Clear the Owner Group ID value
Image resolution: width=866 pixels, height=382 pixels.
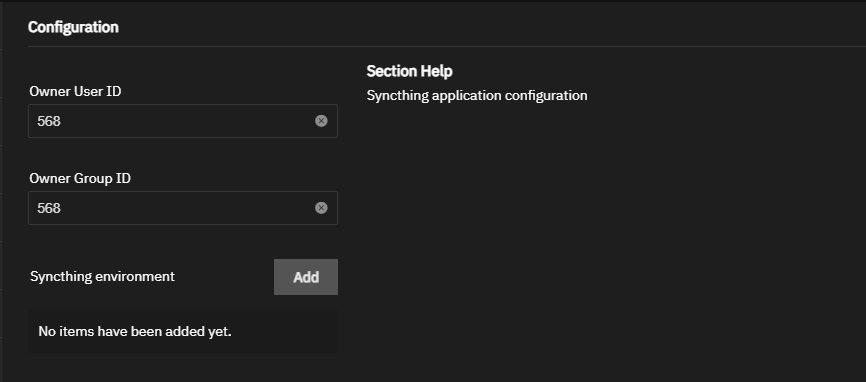pos(321,208)
